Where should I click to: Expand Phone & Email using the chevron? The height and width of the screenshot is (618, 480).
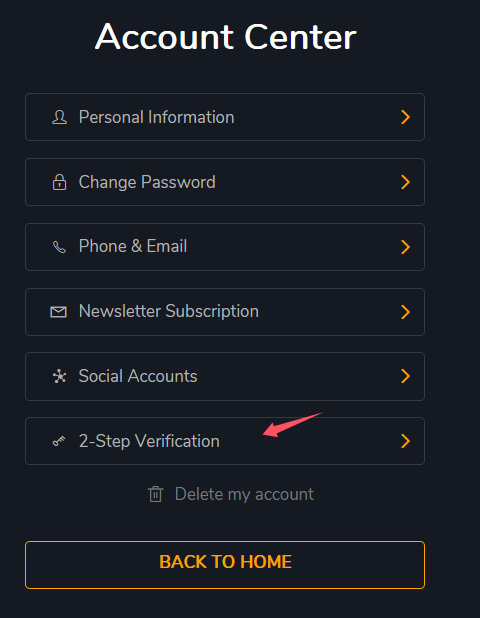(x=406, y=247)
